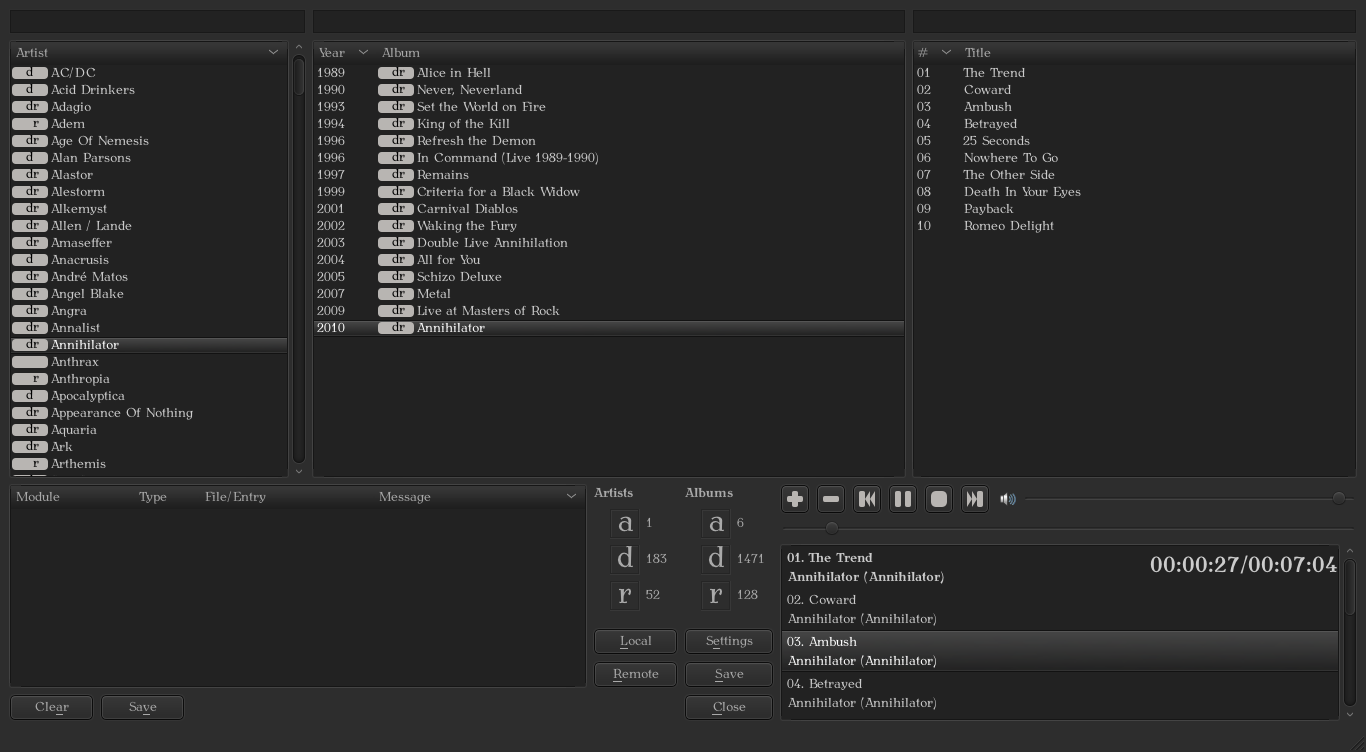The image size is (1366, 752).
Task: Pause playback
Action: tap(903, 499)
